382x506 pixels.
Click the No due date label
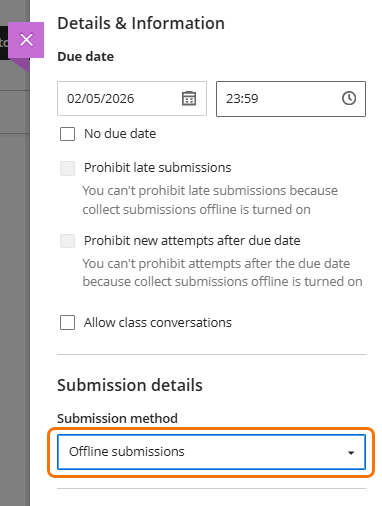tap(120, 134)
